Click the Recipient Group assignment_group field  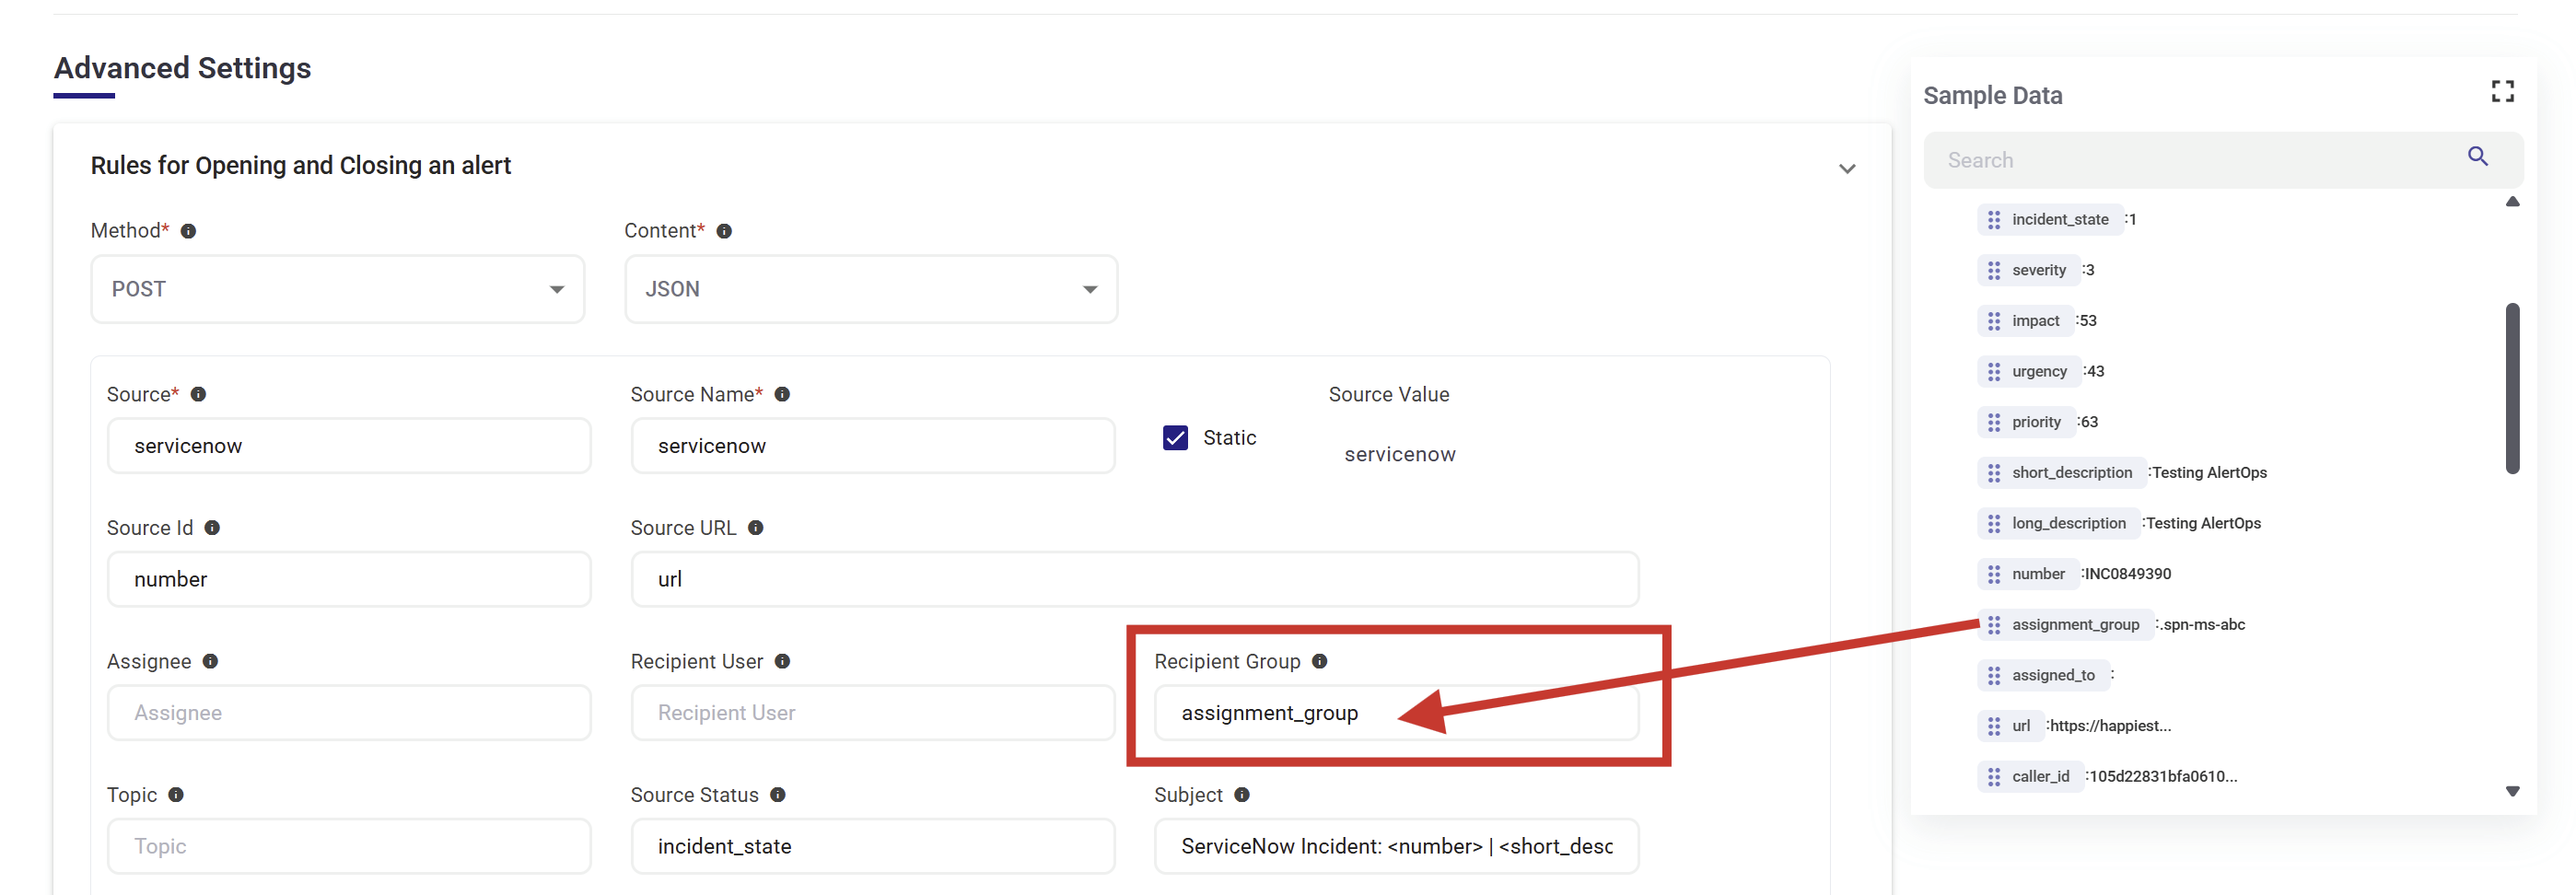1395,713
